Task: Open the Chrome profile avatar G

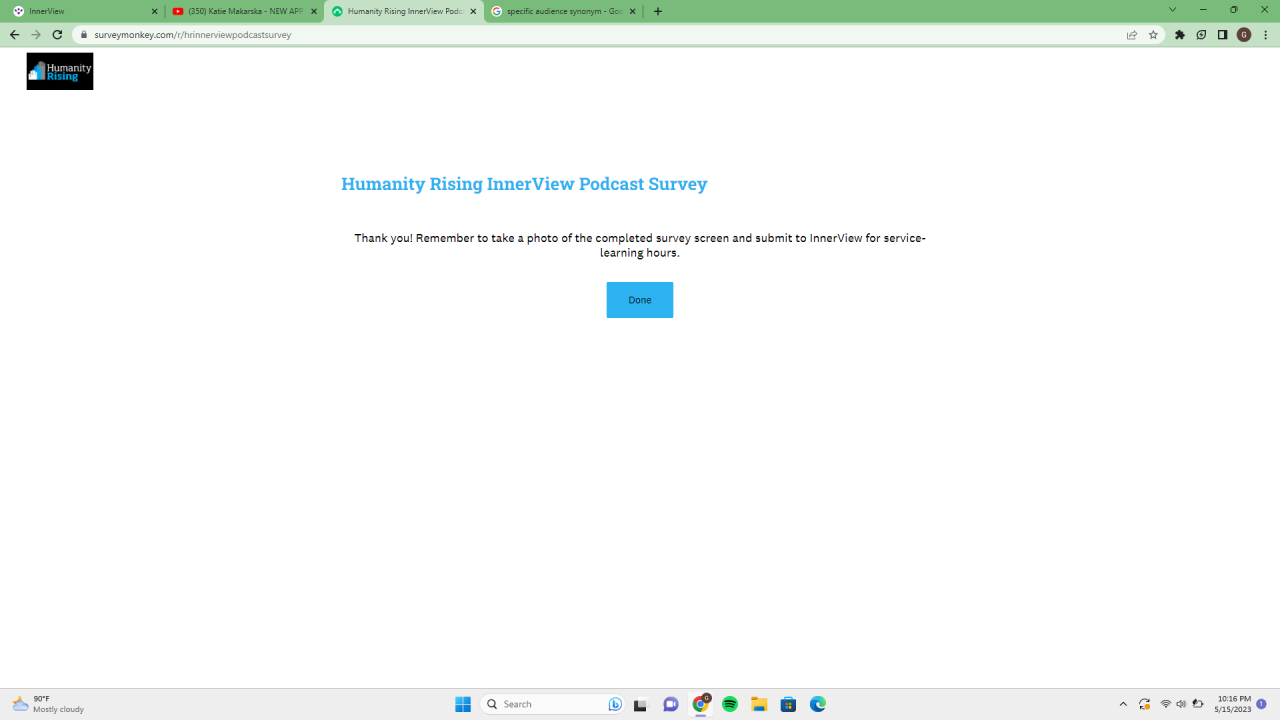Action: 1244,34
